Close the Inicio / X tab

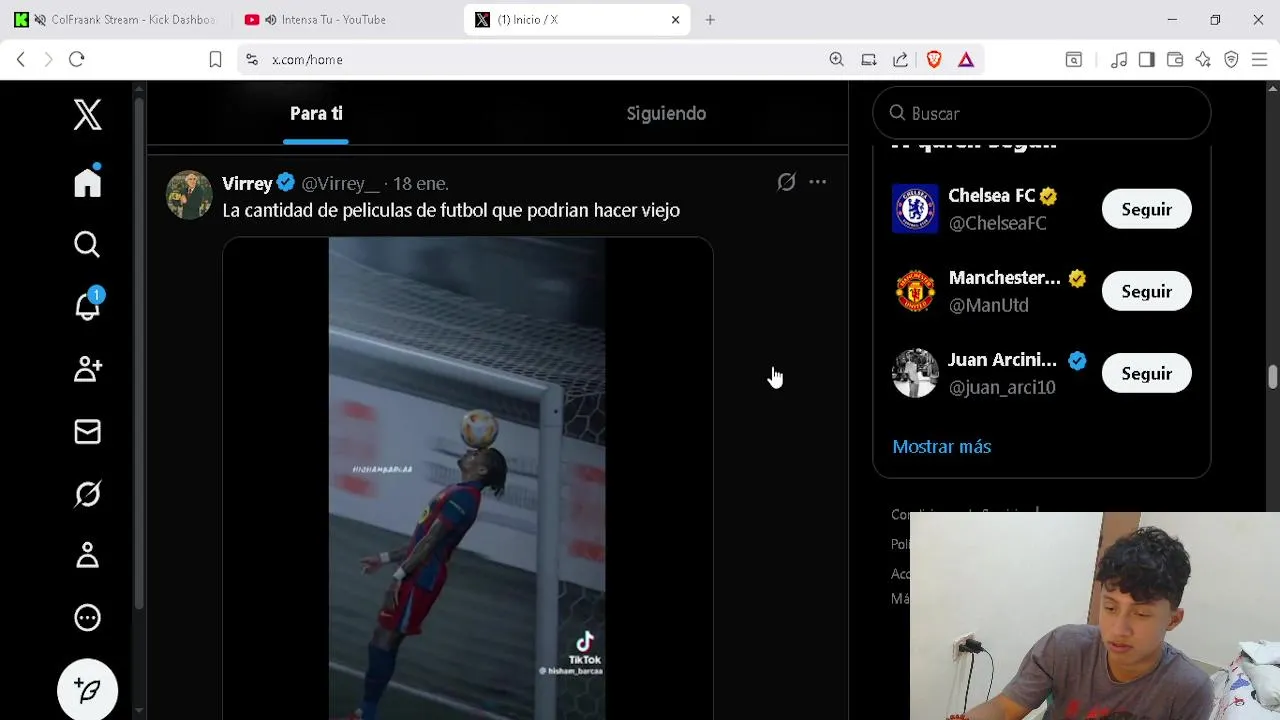tap(675, 20)
